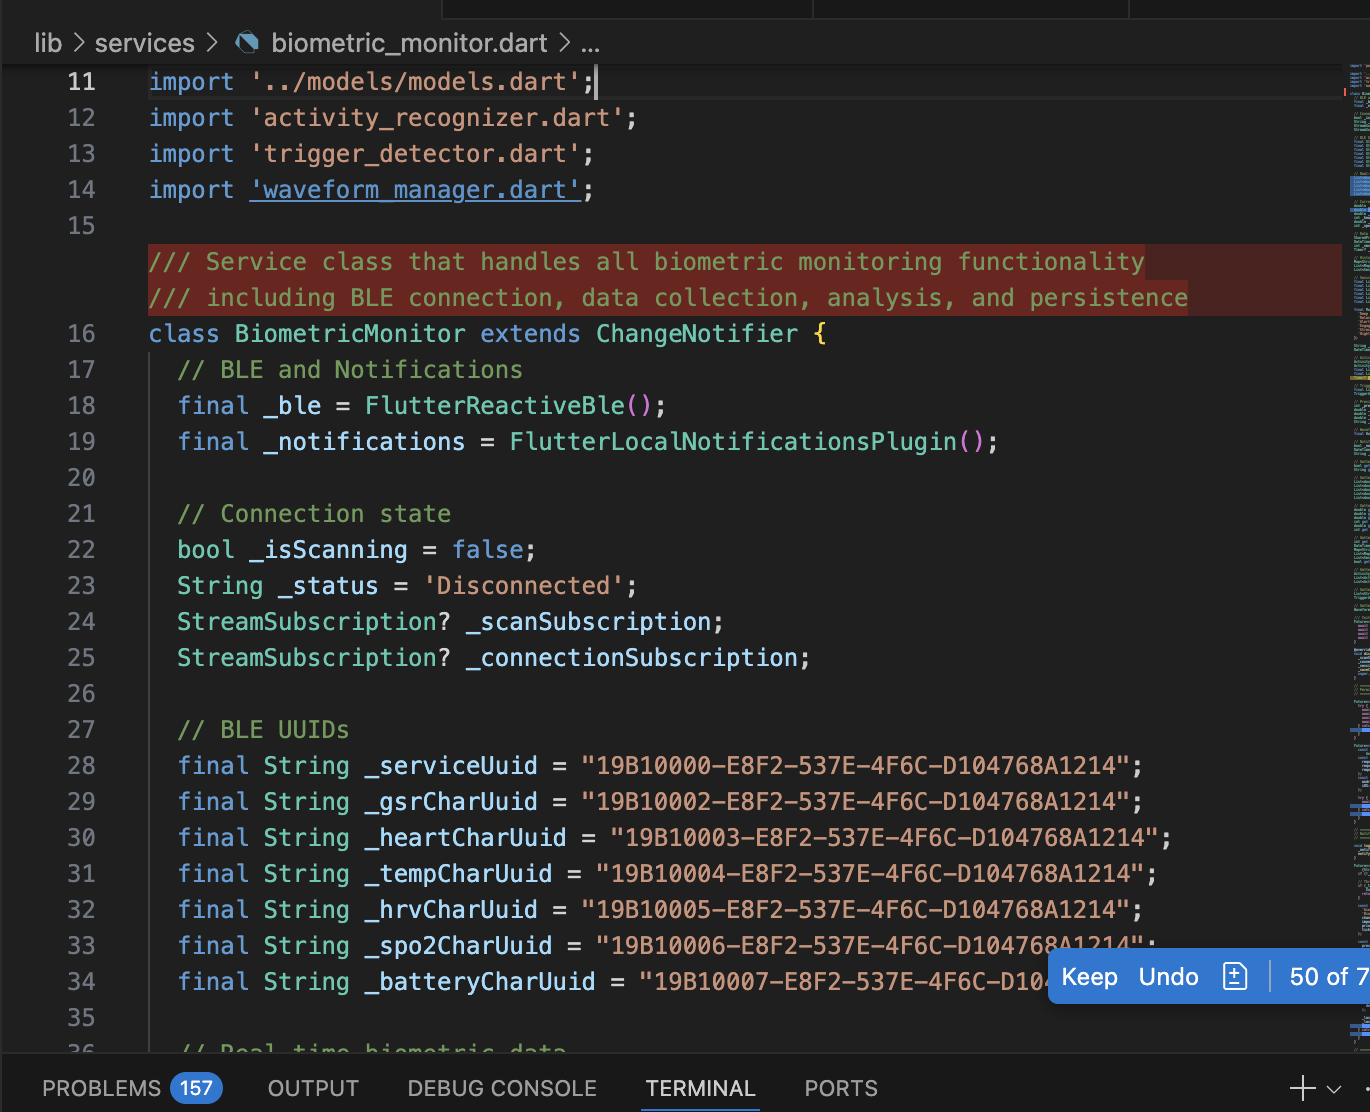
Task: Open the services breadcrumb dropdown
Action: 145,42
